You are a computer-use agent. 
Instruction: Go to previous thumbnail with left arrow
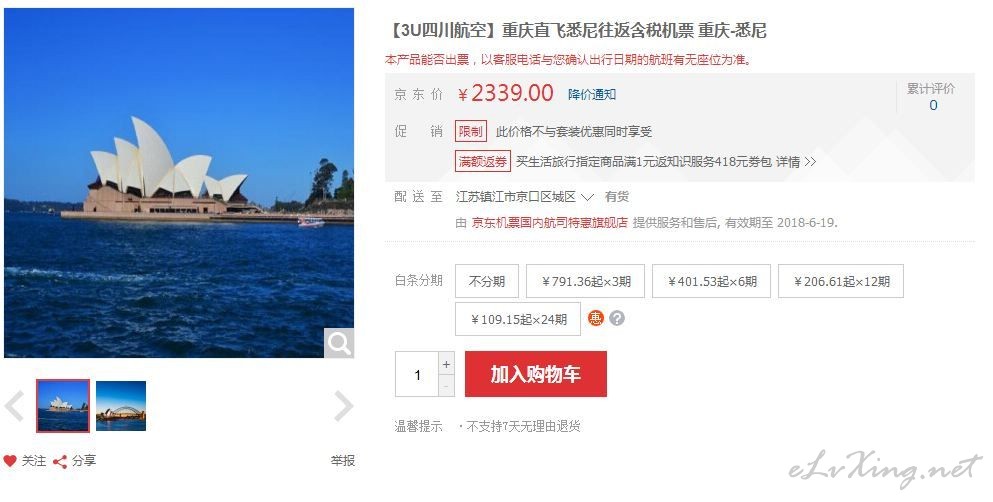click(x=14, y=406)
